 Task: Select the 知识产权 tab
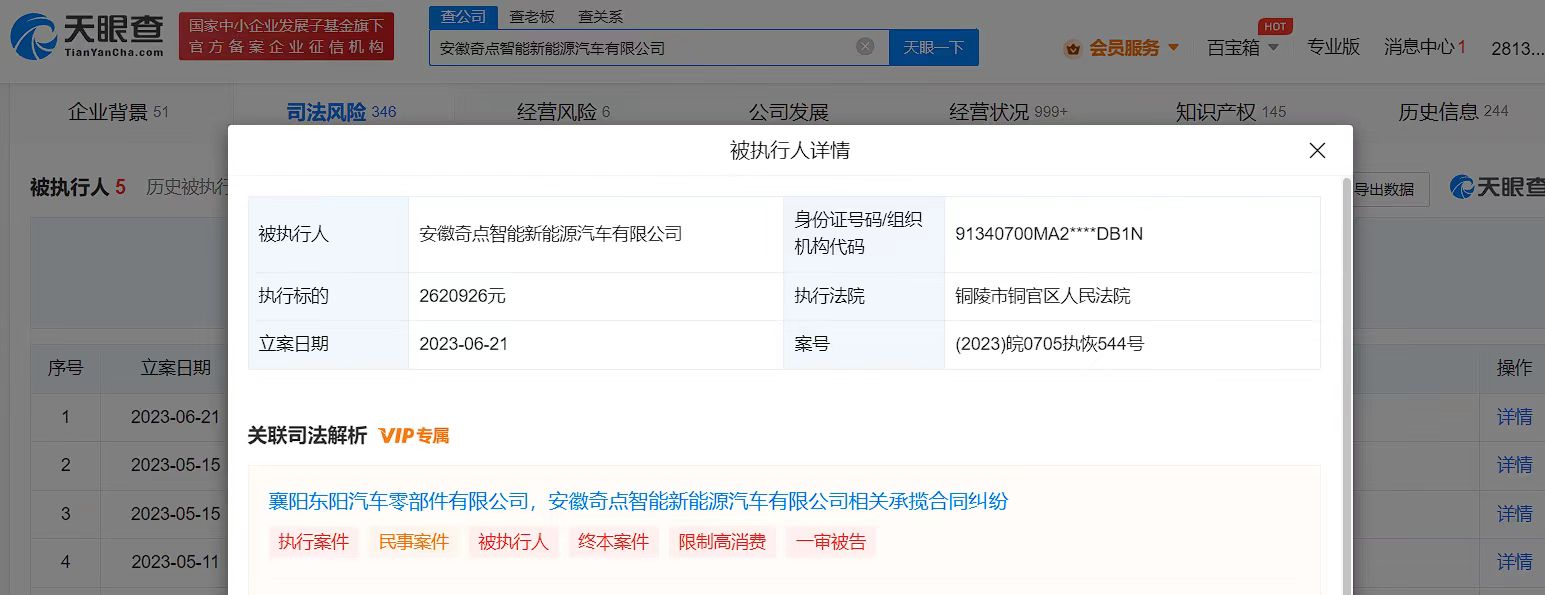tap(1215, 112)
